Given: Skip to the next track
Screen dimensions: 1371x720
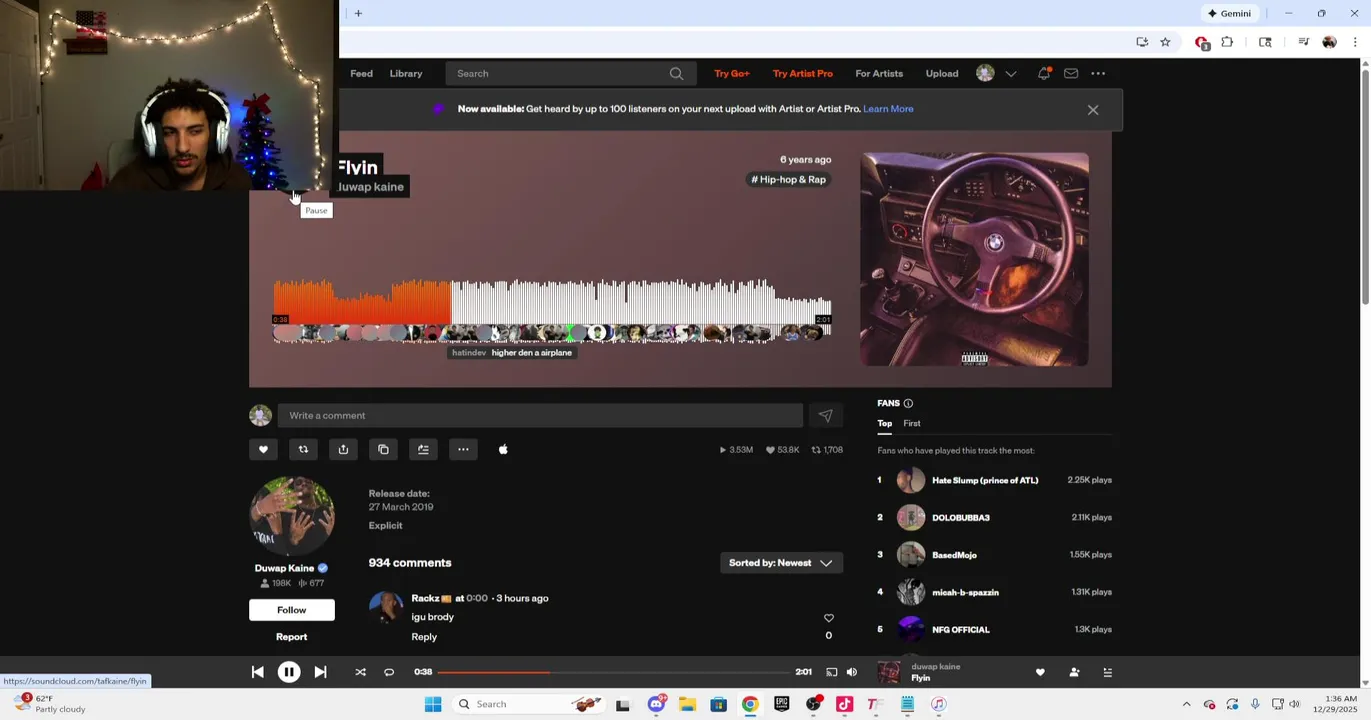Looking at the screenshot, I should (x=320, y=673).
